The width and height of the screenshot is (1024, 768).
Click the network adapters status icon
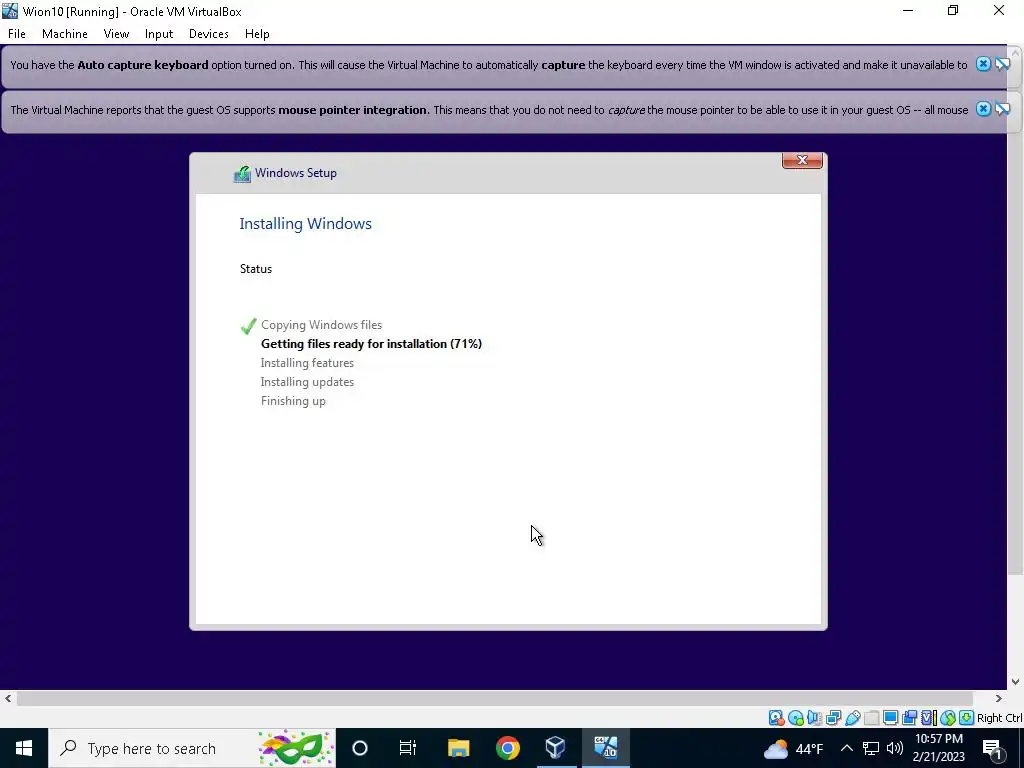833,718
